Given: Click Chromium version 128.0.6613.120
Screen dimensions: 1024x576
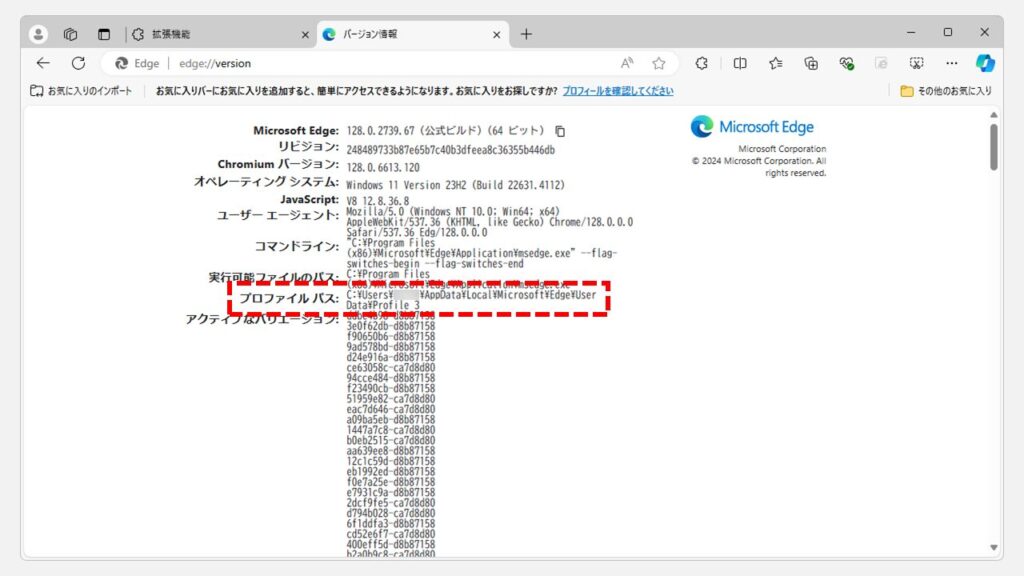Looking at the screenshot, I should tap(383, 168).
